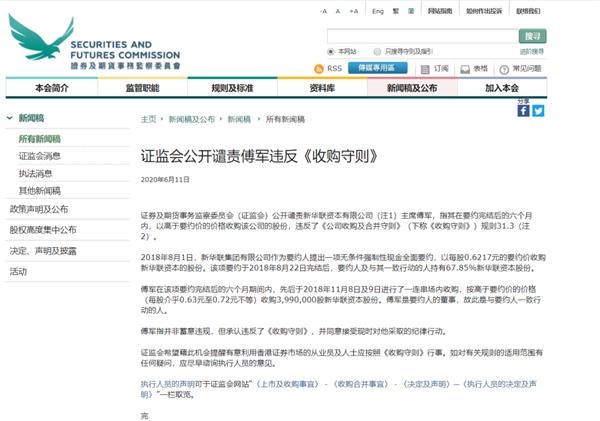Select 执法消息 in sidebar
This screenshot has height=421, width=600.
click(35, 173)
